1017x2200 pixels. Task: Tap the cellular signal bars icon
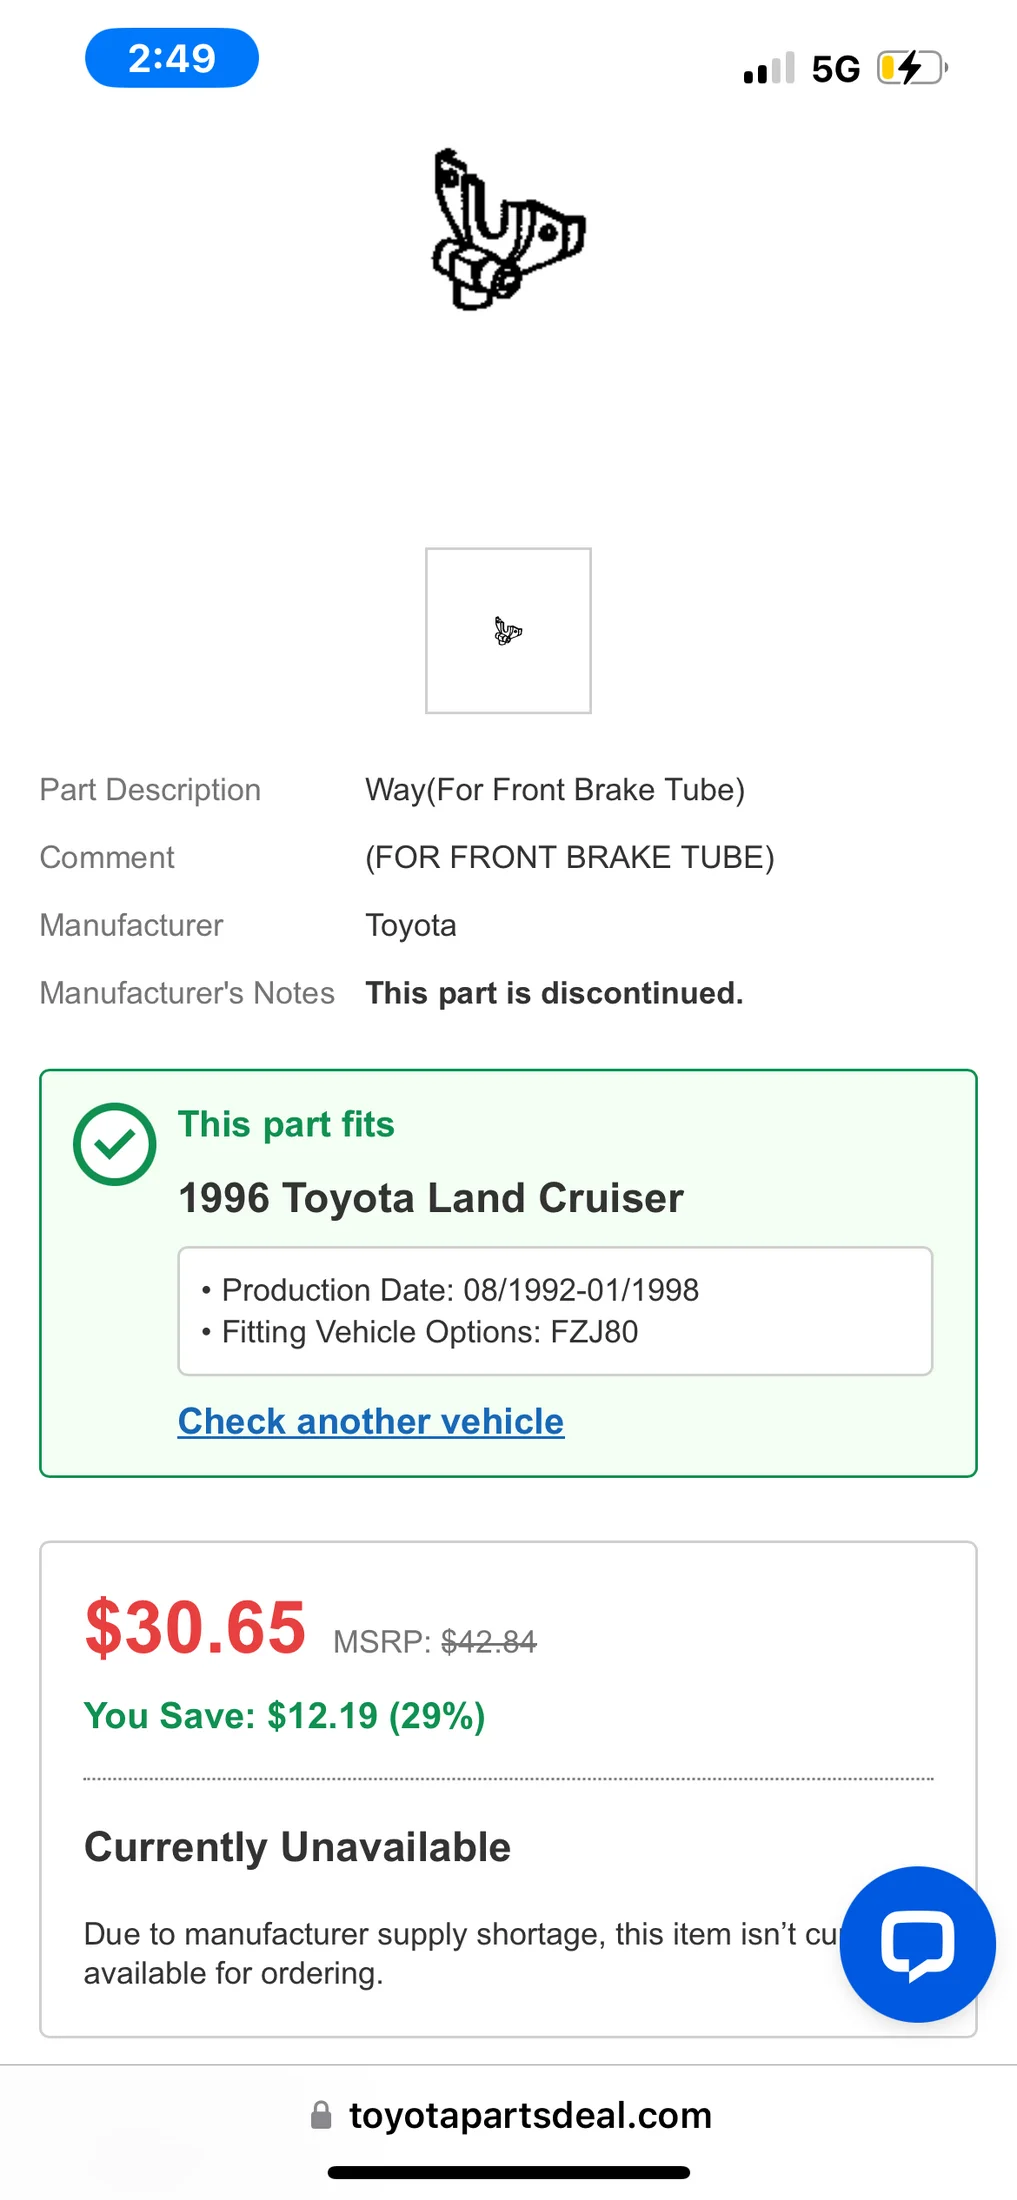(769, 68)
